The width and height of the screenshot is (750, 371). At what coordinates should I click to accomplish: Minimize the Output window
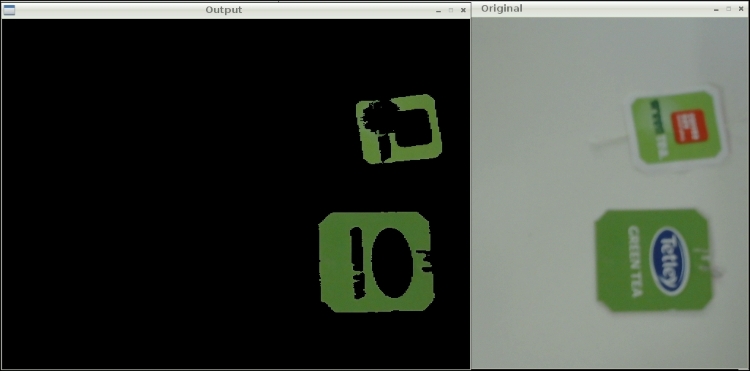click(x=438, y=10)
